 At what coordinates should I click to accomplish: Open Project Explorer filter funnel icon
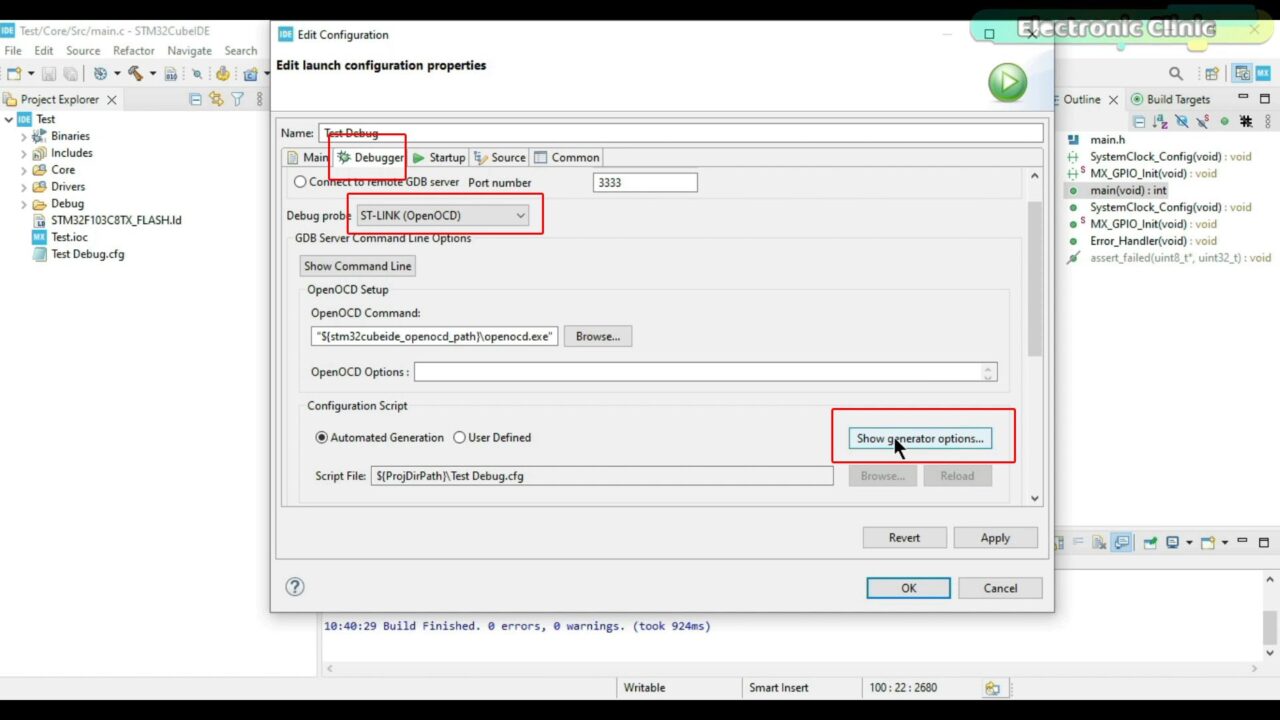[x=237, y=99]
